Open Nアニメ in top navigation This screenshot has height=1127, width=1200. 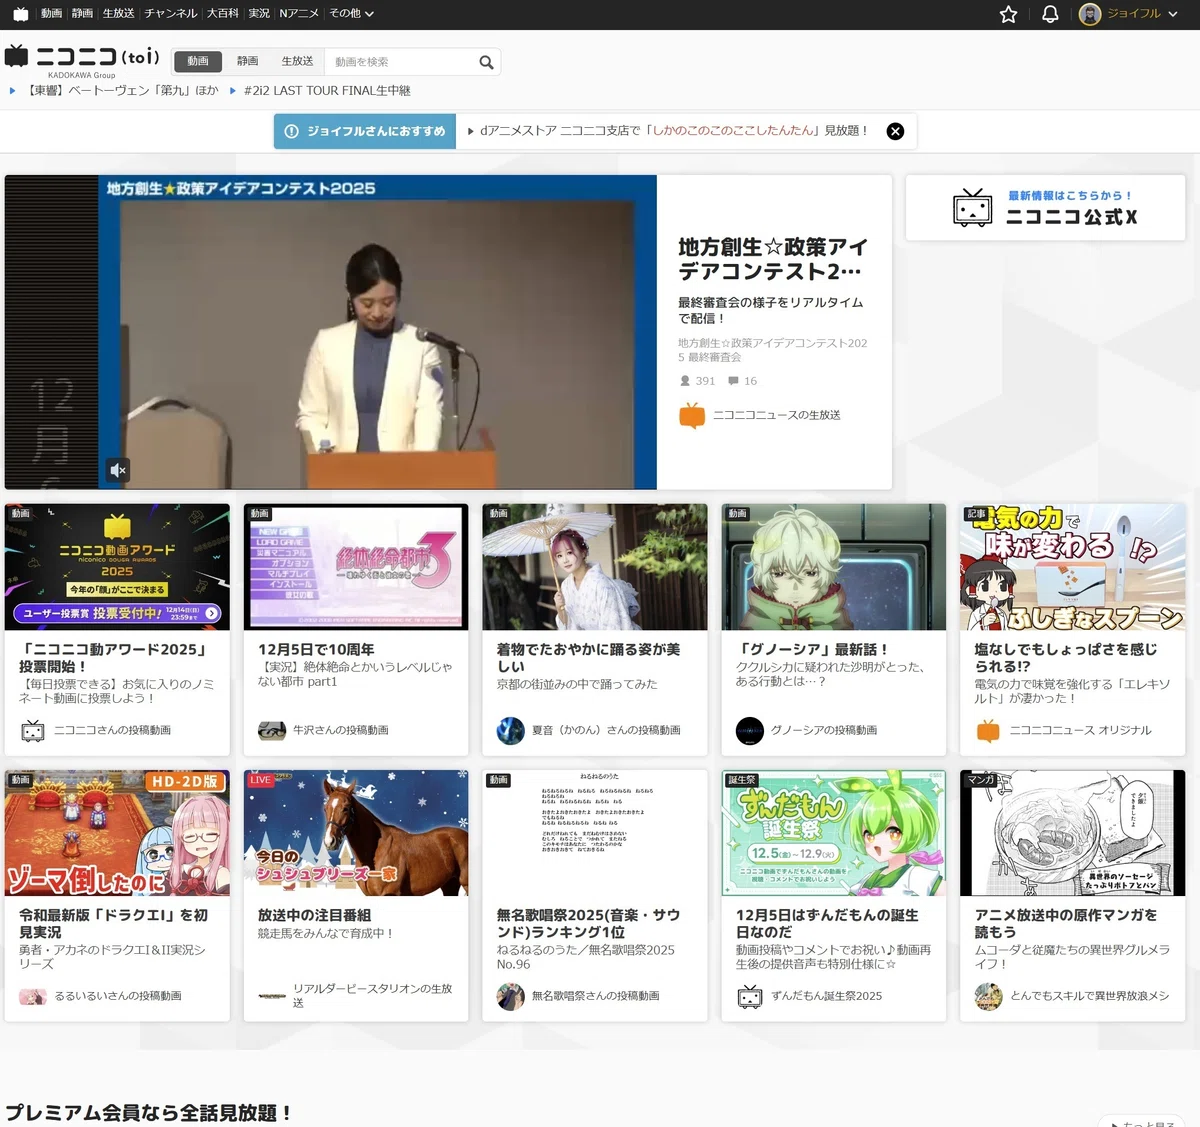click(x=299, y=14)
